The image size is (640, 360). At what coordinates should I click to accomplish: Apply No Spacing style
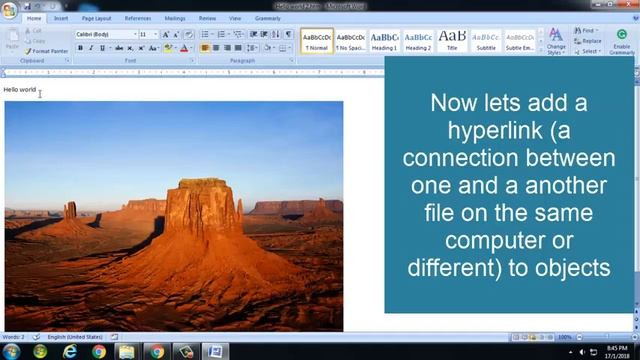[350, 41]
